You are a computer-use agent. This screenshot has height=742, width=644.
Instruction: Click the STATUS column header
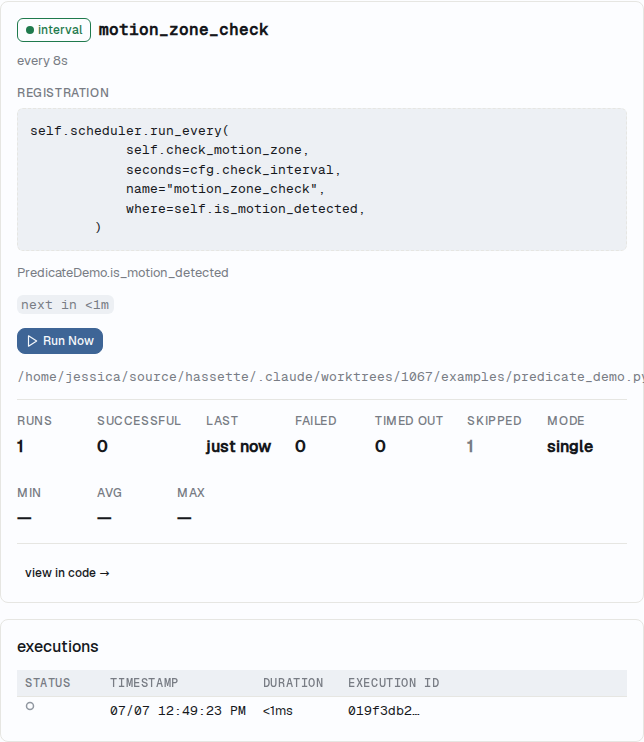(48, 683)
